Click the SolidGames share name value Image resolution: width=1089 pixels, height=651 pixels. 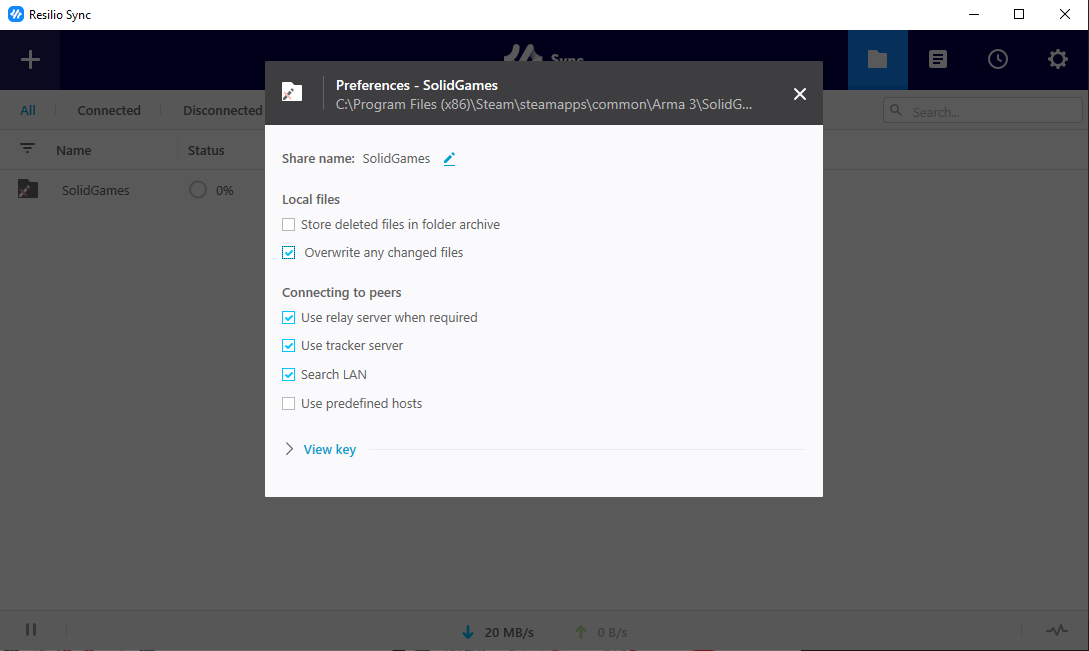click(396, 159)
